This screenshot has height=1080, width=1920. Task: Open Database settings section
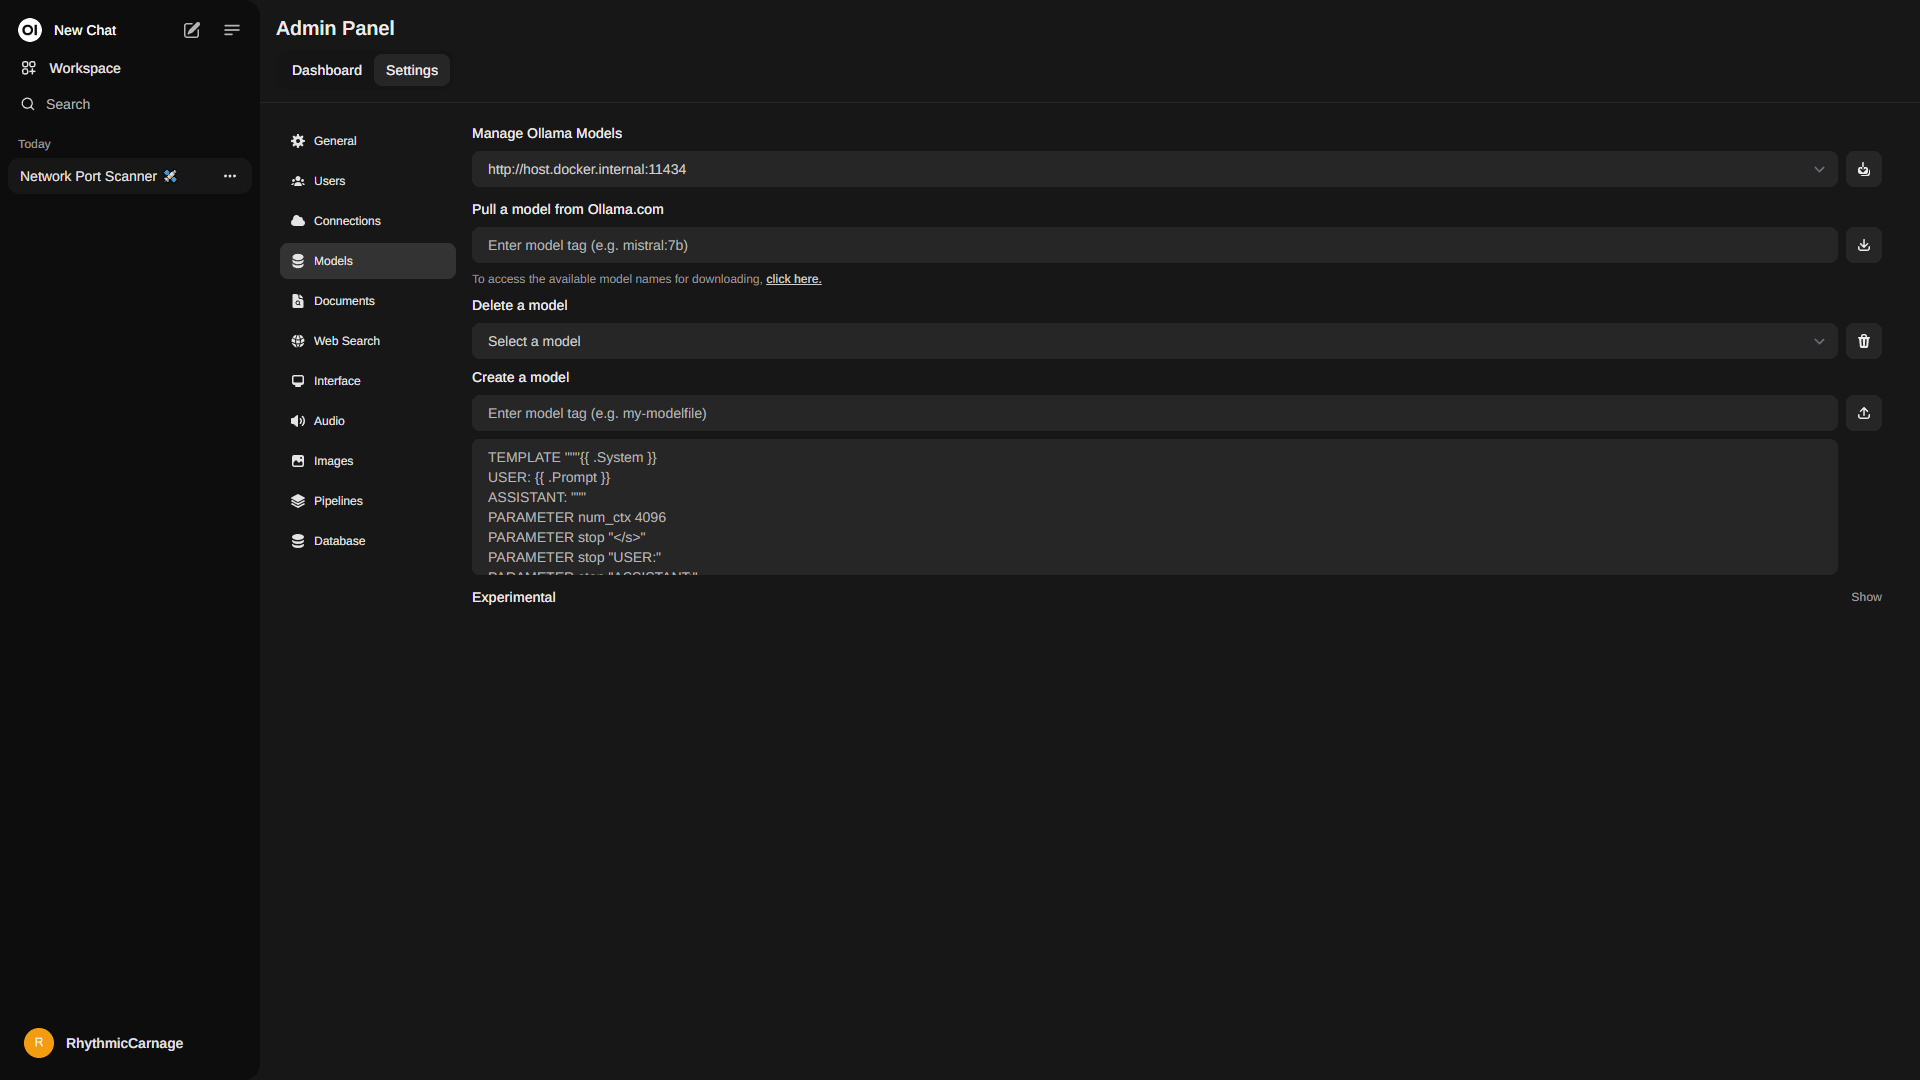coord(368,541)
